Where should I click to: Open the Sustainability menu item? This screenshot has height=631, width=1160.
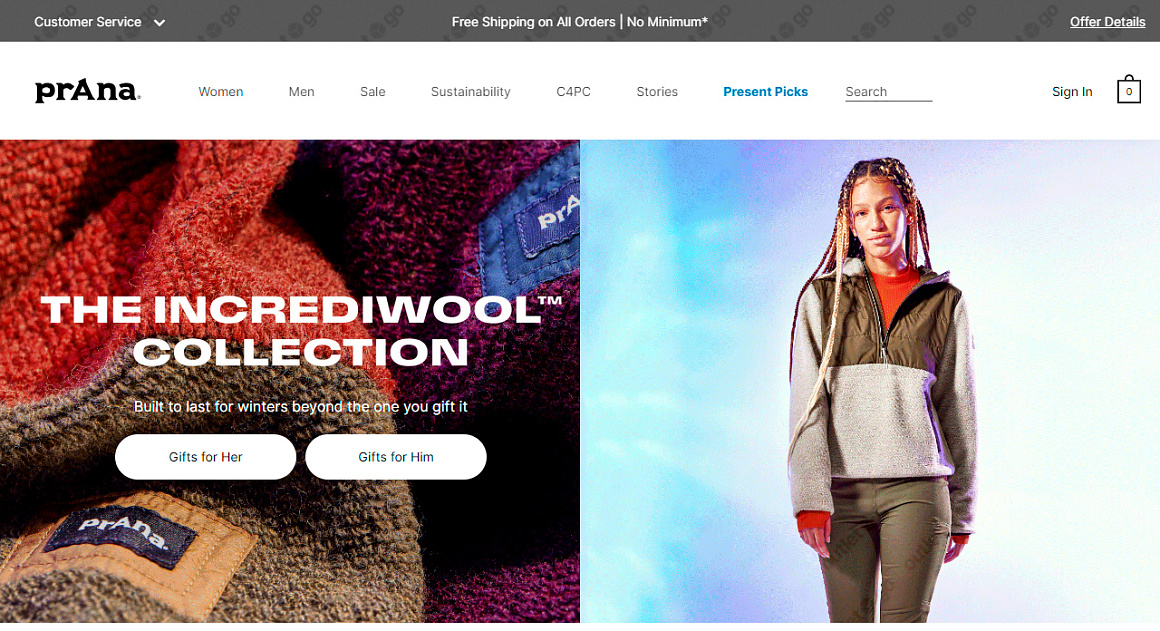pos(471,92)
